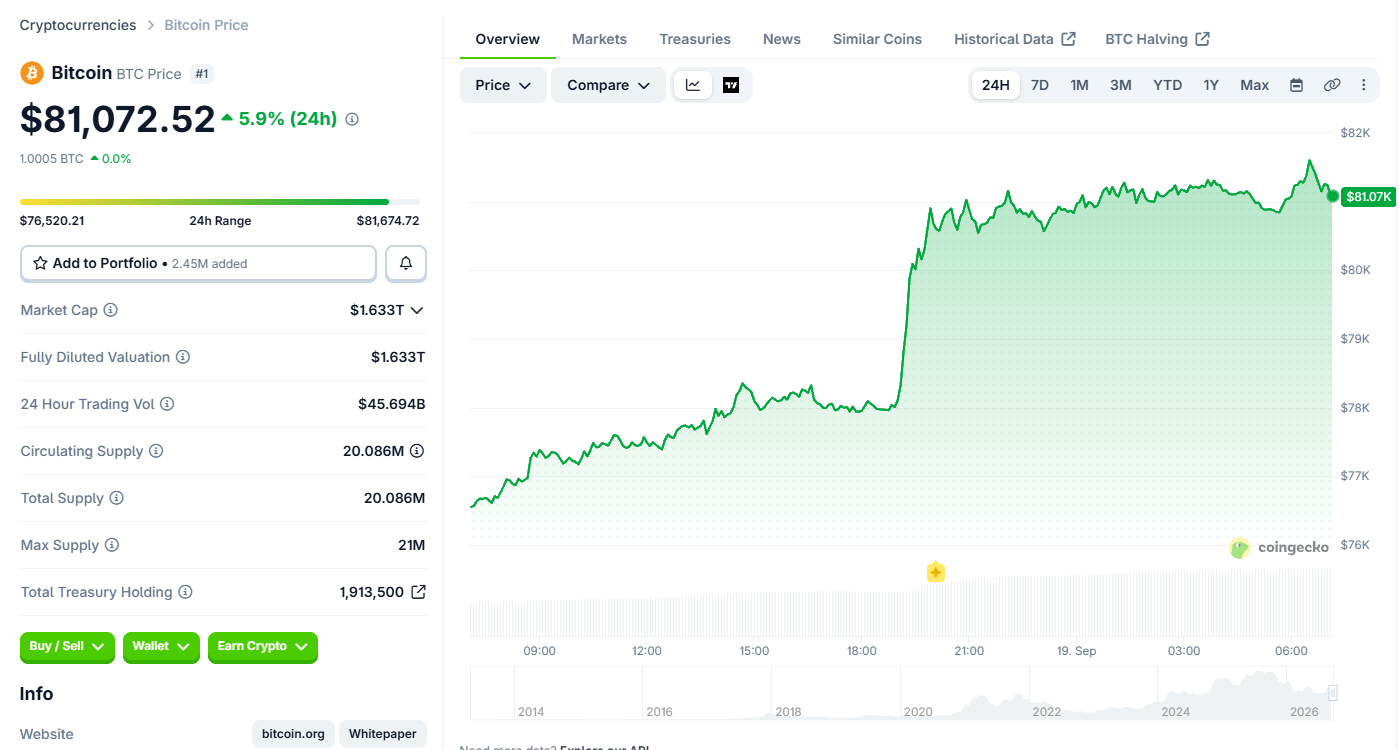Switch to TradingView chart icon
This screenshot has width=1399, height=750.
point(731,85)
